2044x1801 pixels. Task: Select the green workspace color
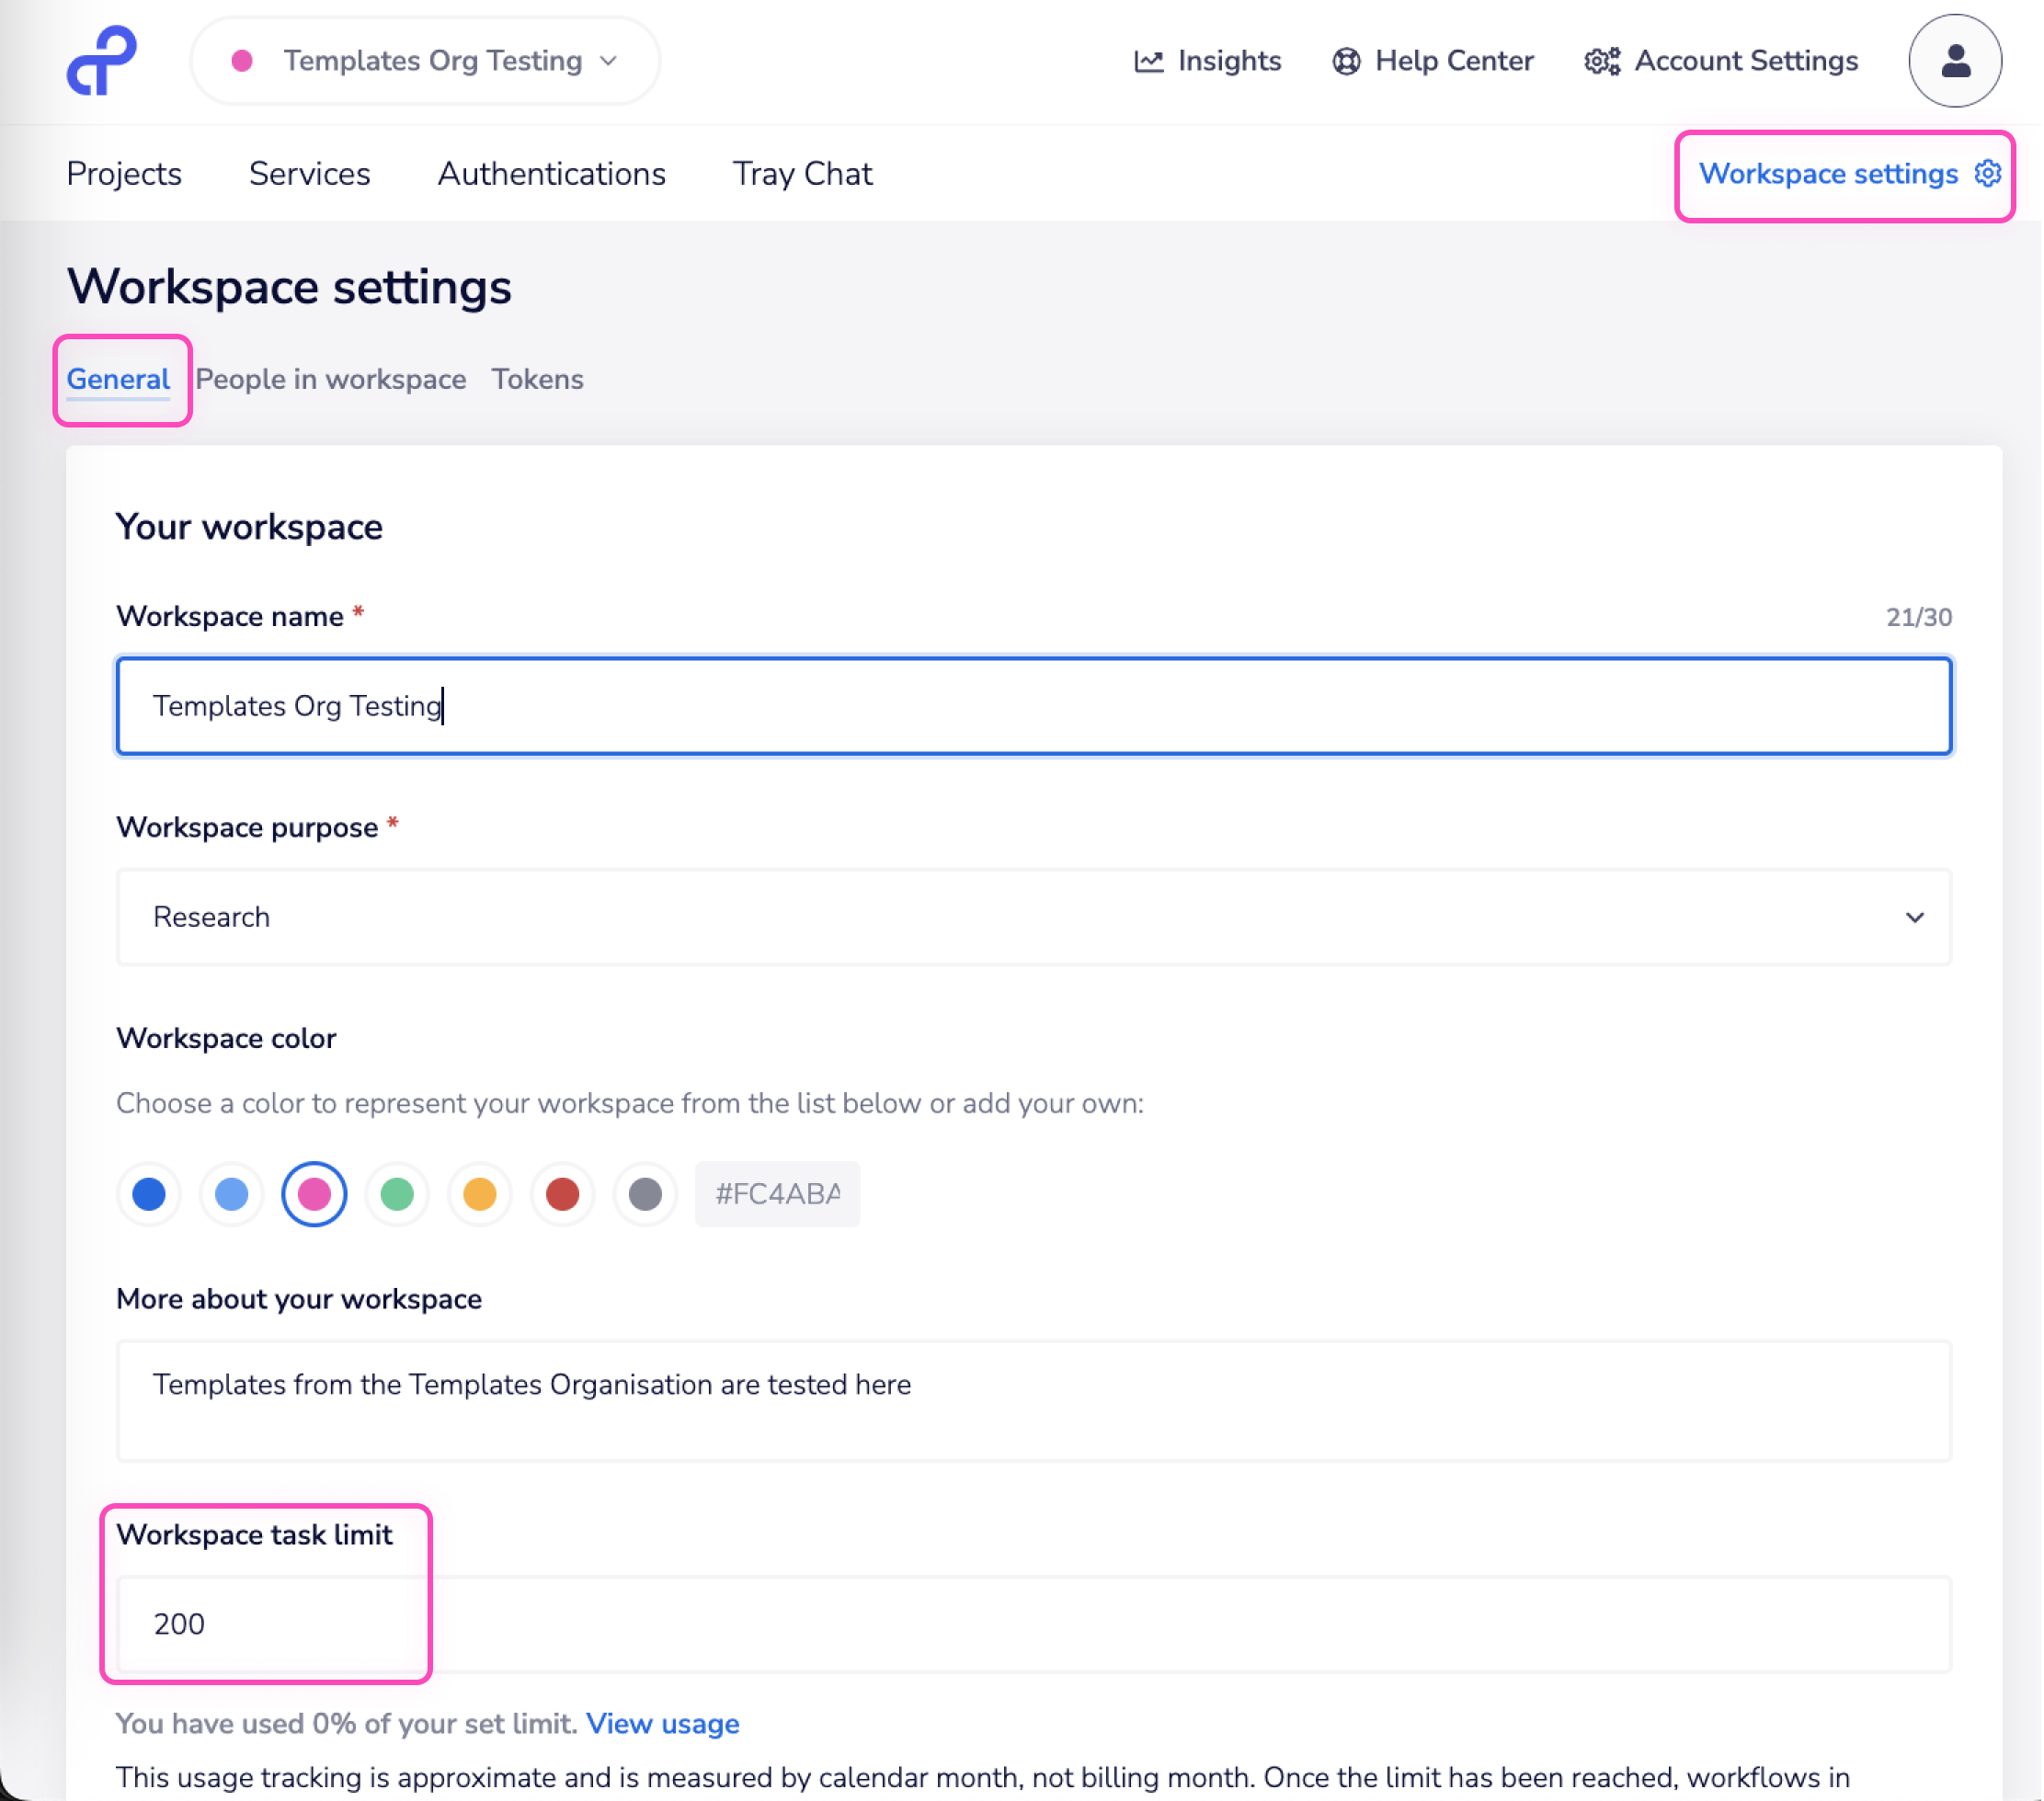coord(397,1193)
